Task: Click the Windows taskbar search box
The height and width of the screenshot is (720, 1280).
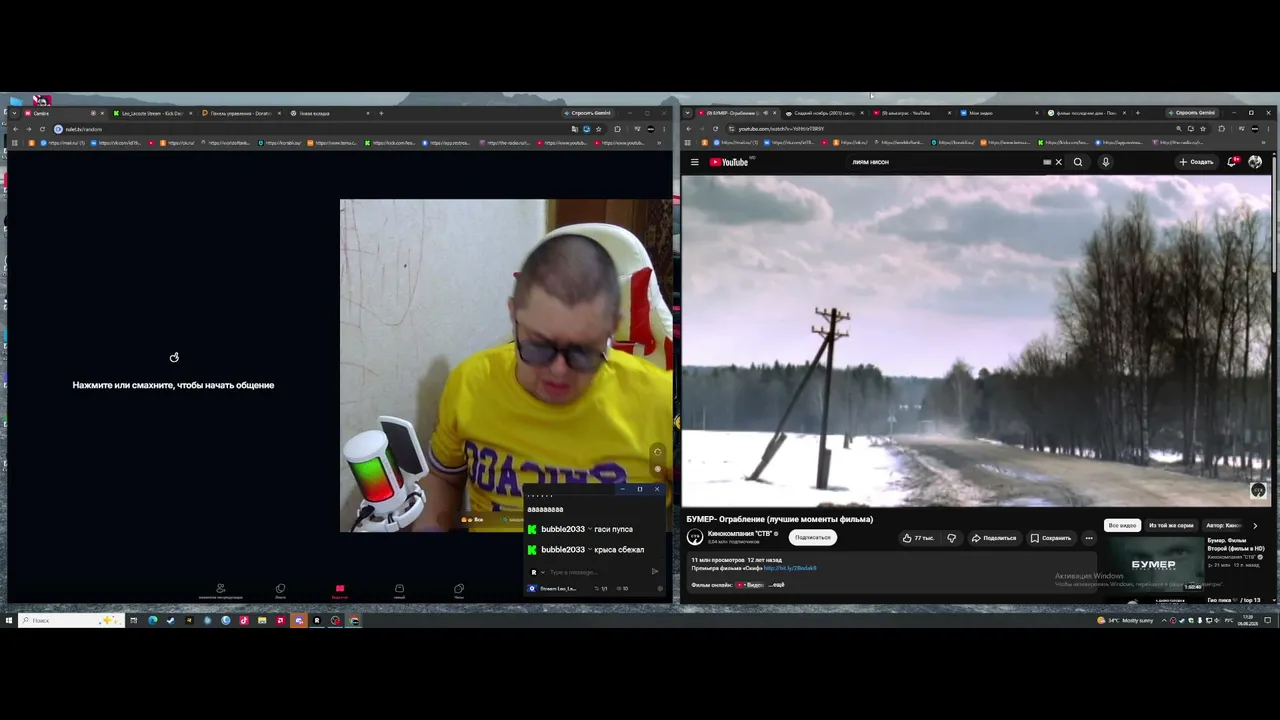Action: pyautogui.click(x=72, y=620)
